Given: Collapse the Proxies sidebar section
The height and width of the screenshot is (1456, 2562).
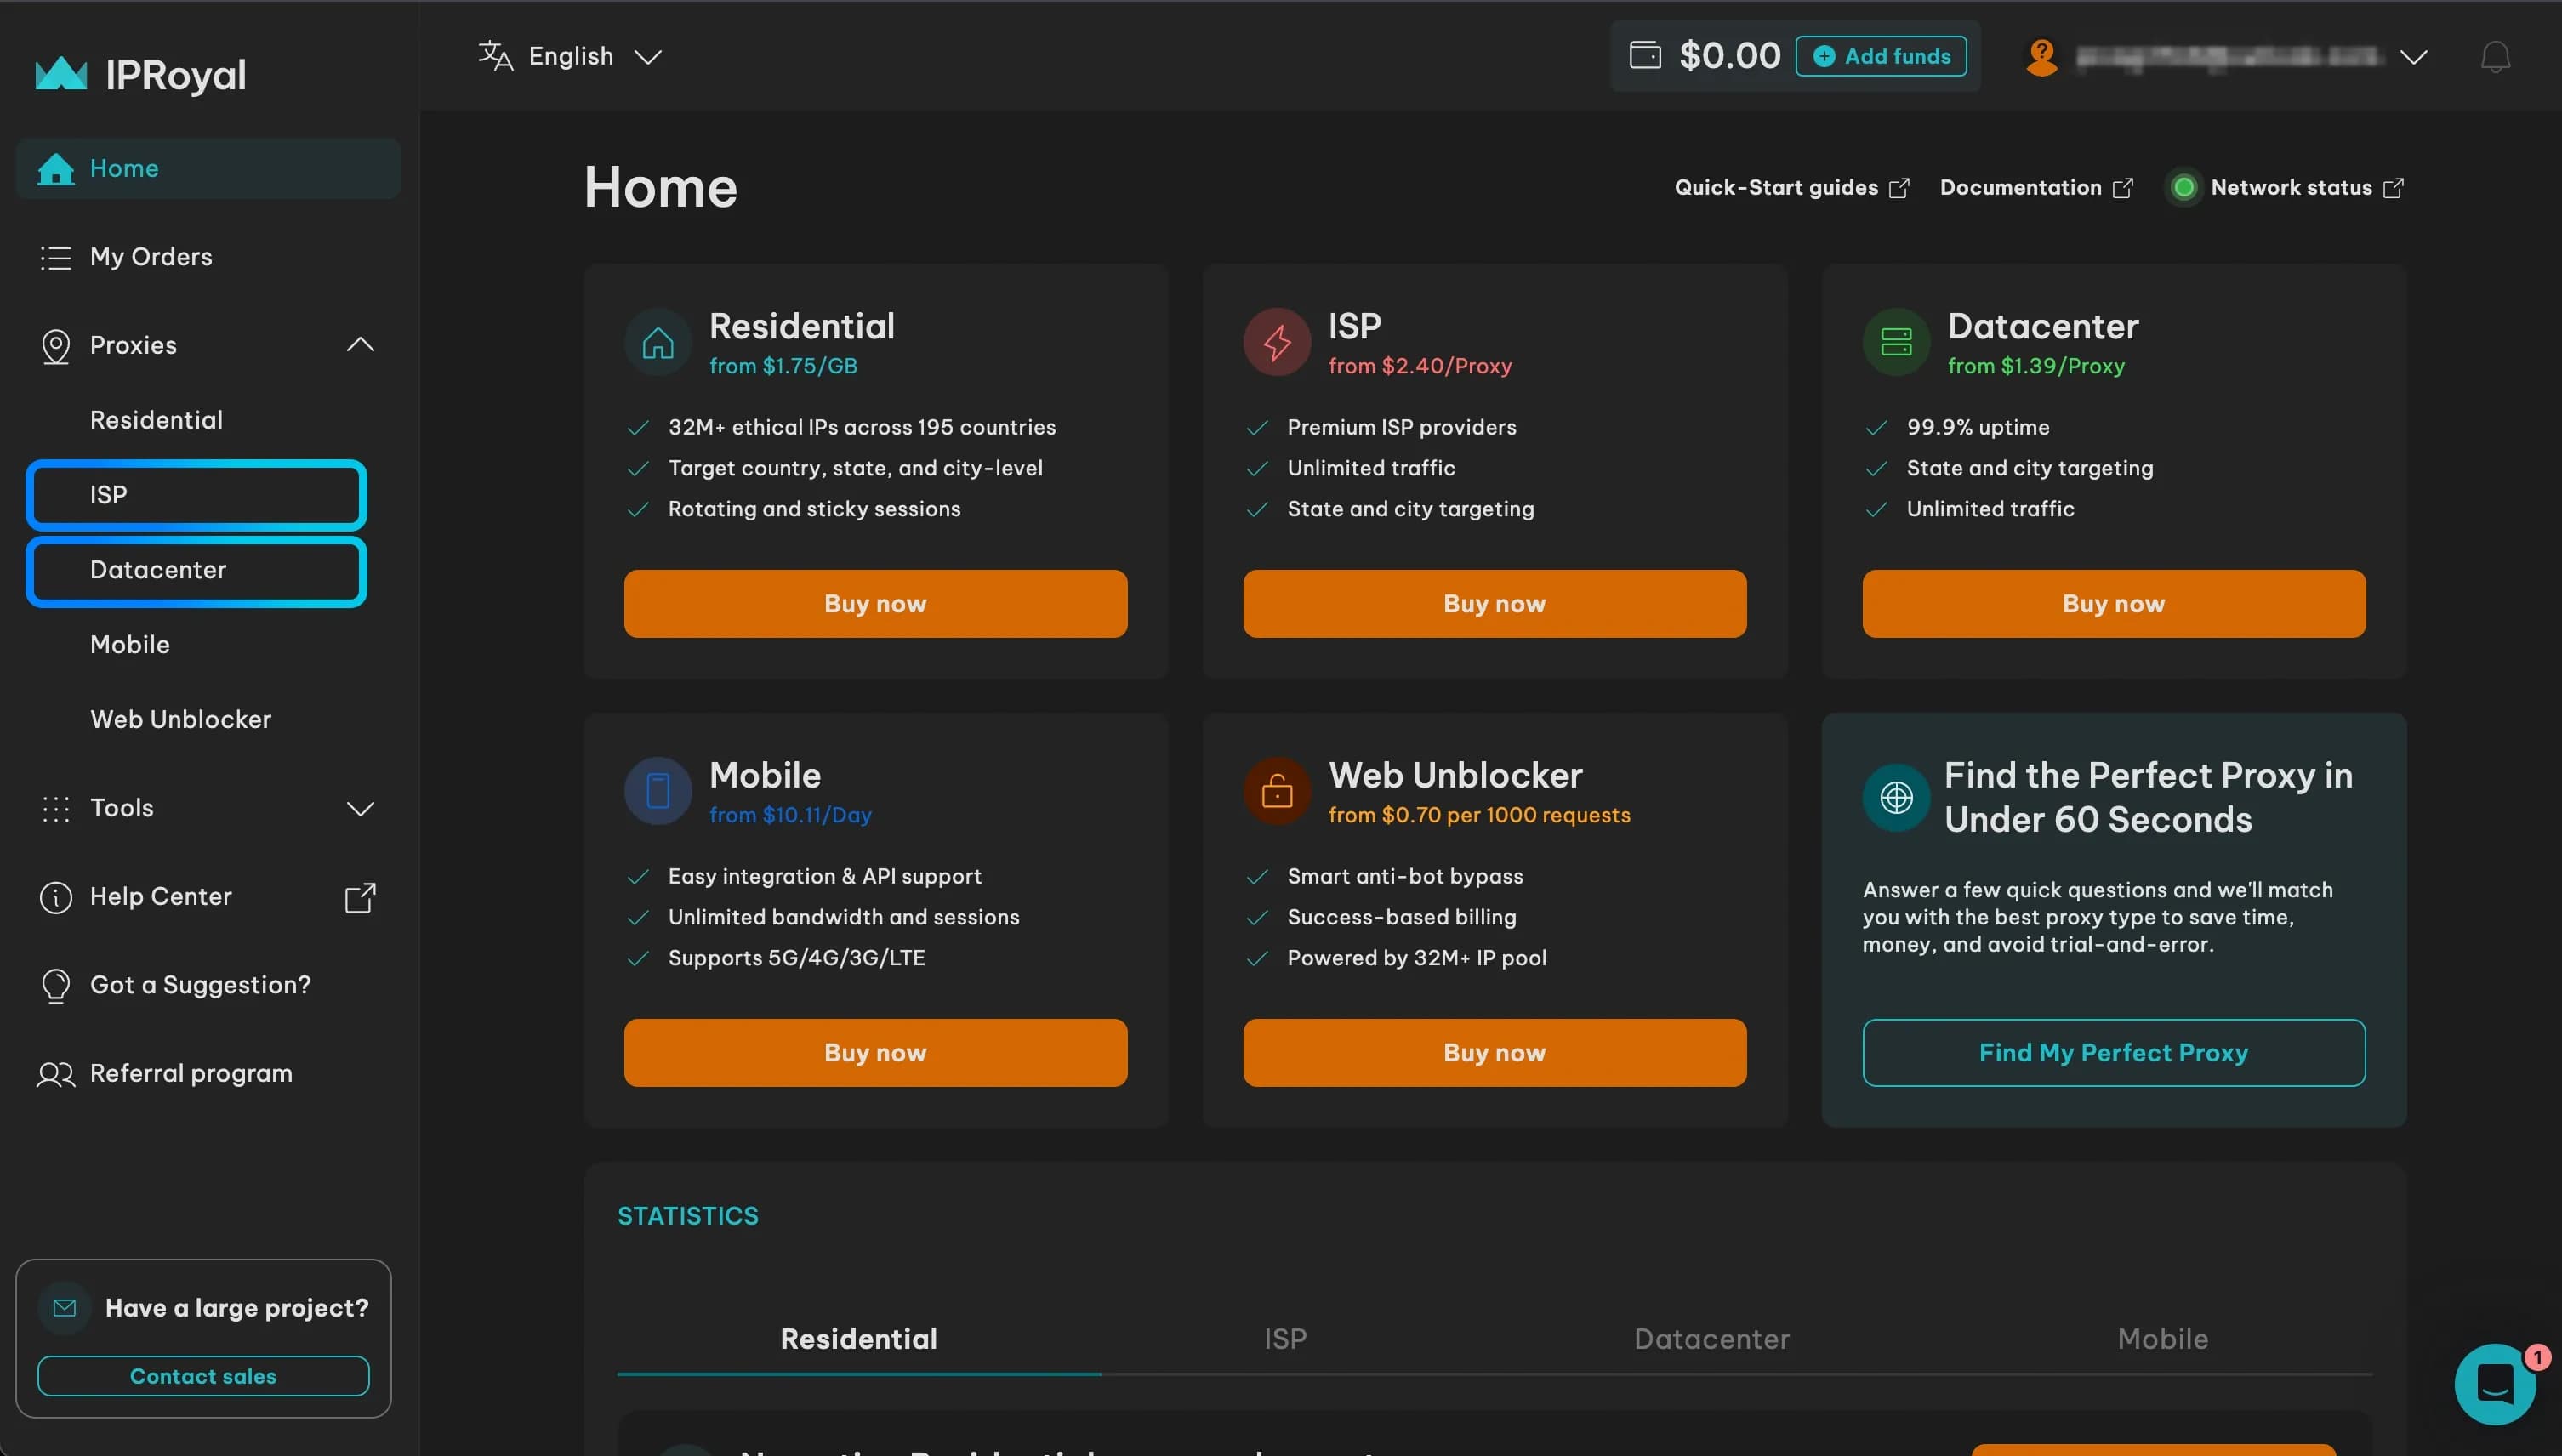Looking at the screenshot, I should pyautogui.click(x=360, y=345).
